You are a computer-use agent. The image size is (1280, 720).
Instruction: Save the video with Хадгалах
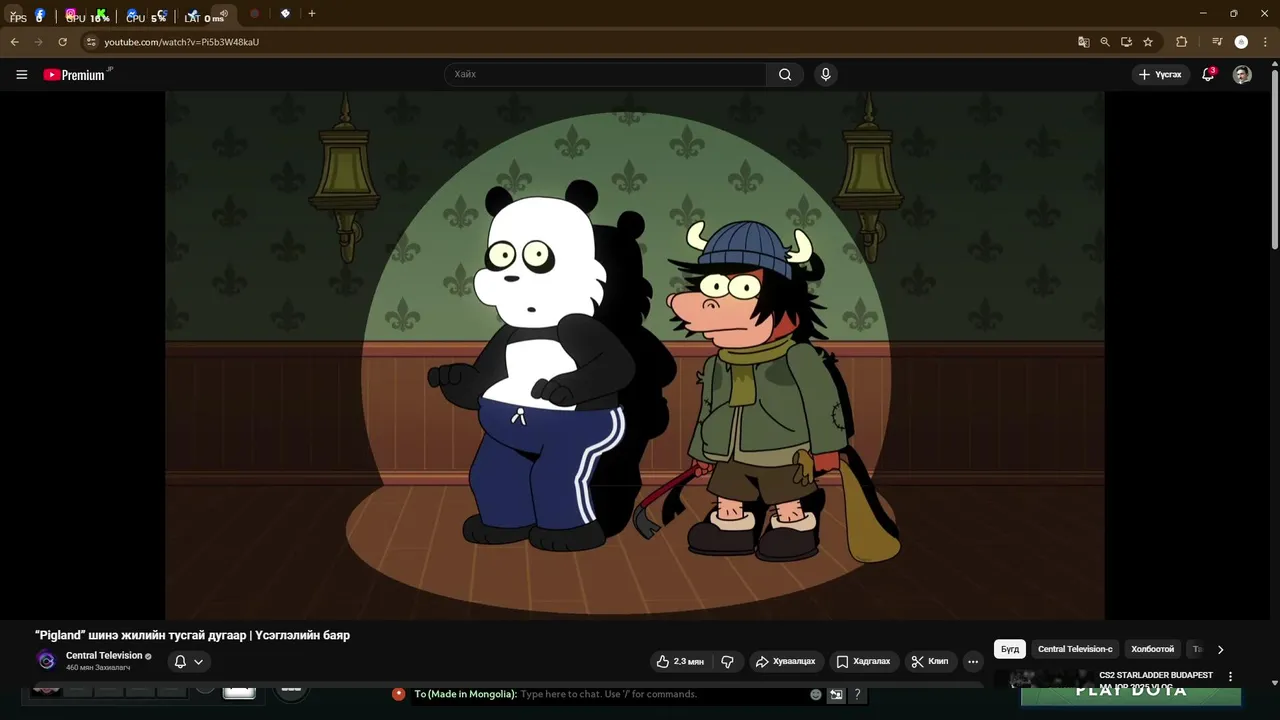coord(863,661)
